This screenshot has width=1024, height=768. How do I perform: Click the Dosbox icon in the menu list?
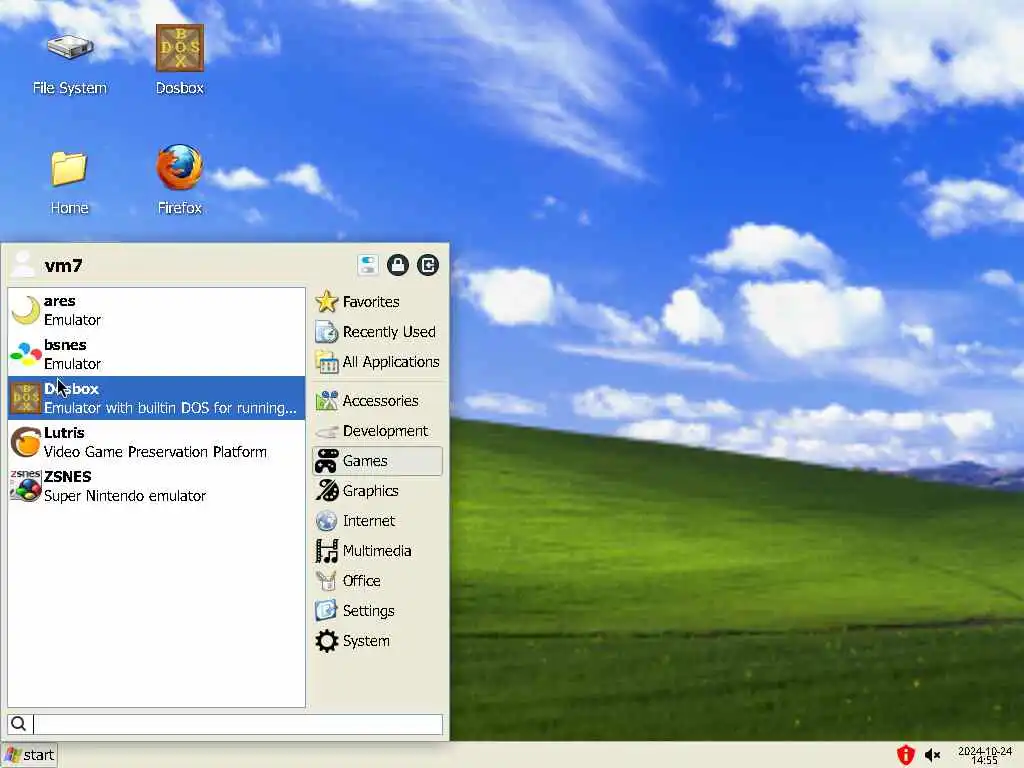point(26,398)
